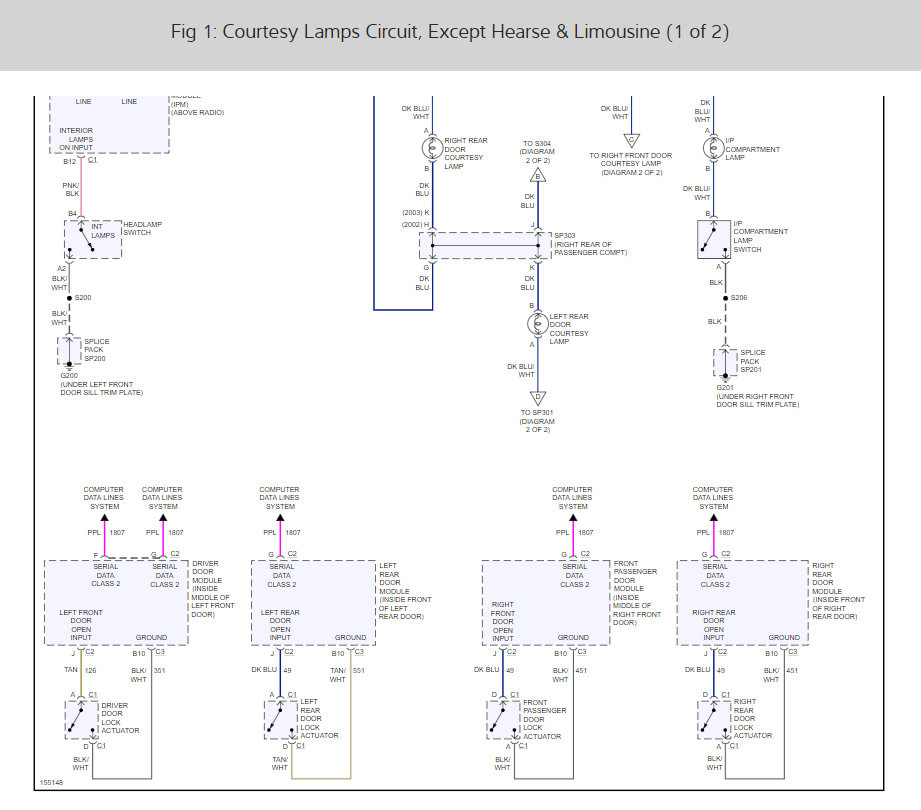Click 'INTERIOR LAMPS ON INPUT' label

coord(76,139)
